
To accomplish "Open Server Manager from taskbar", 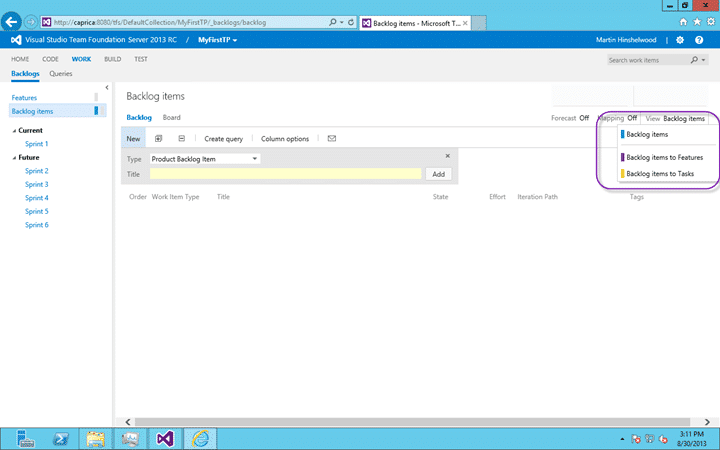I will [25, 439].
